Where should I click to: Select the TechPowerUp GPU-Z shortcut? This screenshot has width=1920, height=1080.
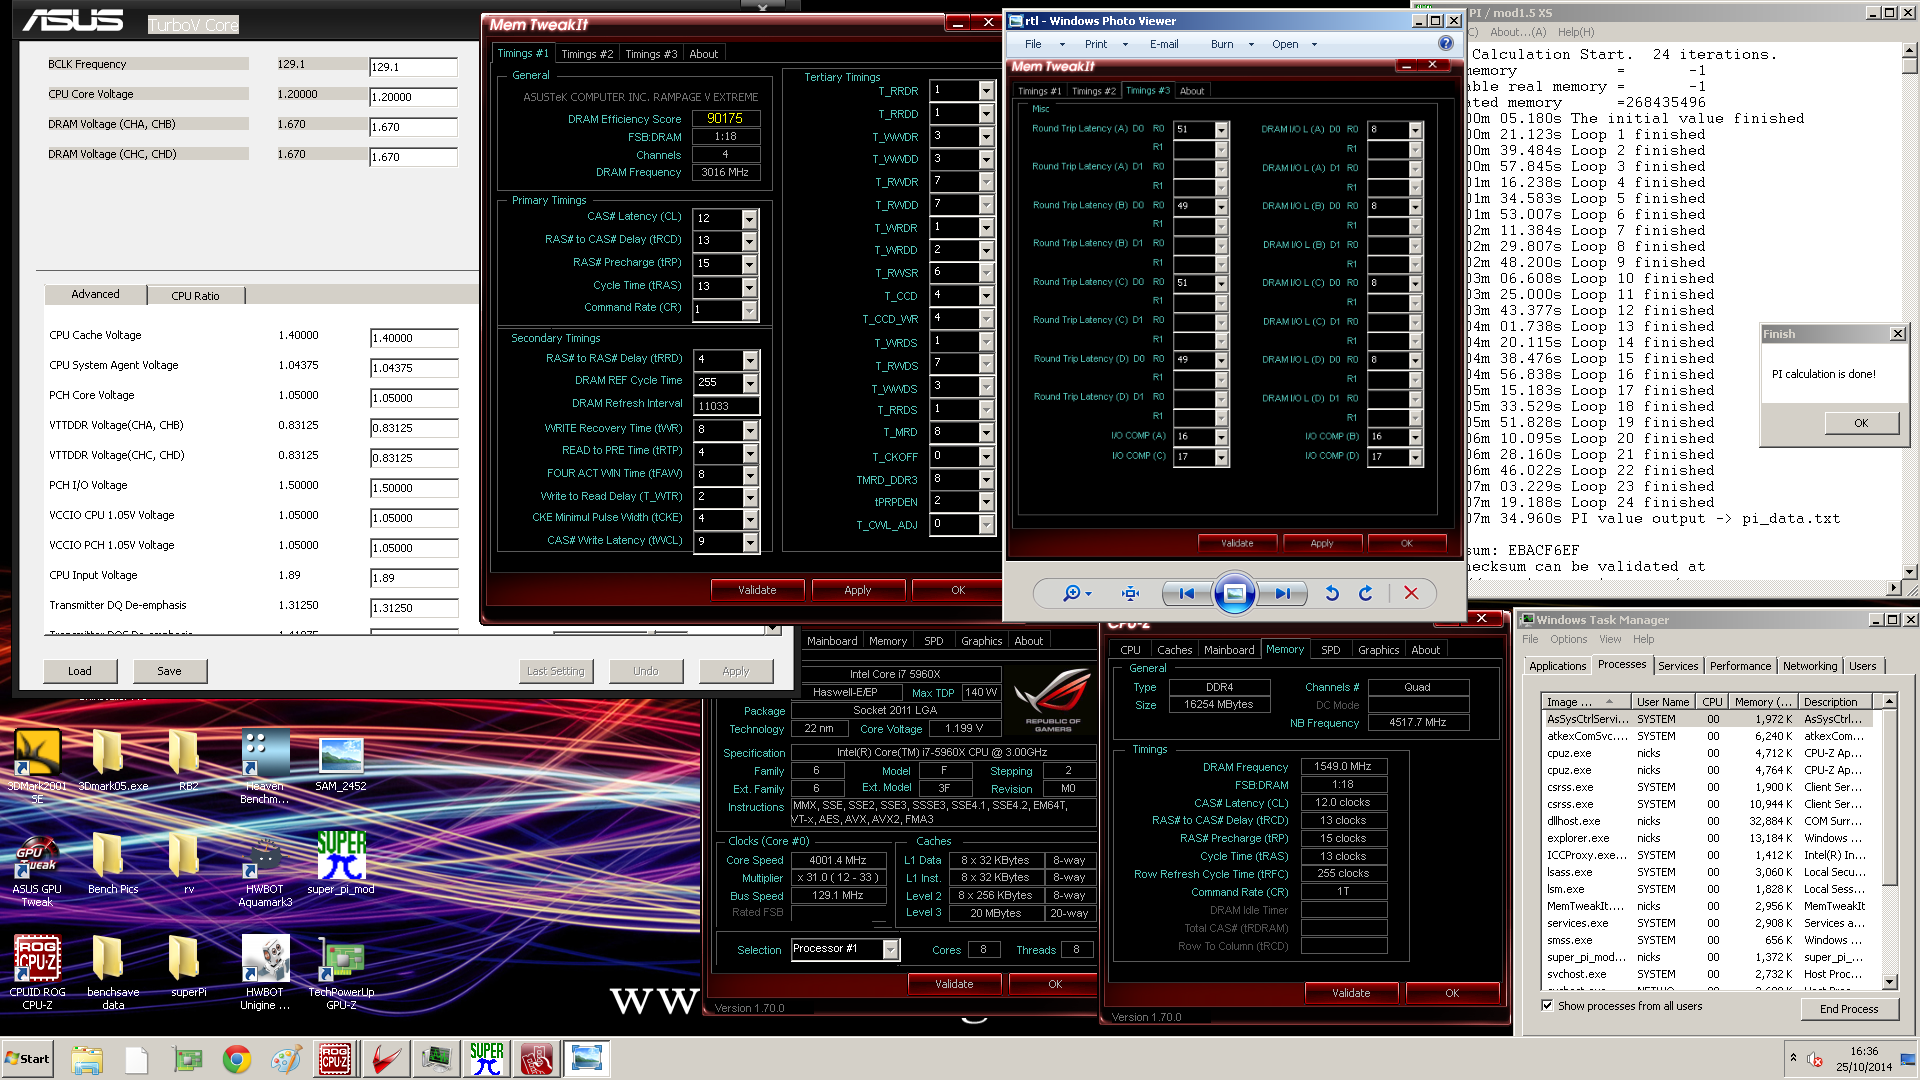coord(341,972)
